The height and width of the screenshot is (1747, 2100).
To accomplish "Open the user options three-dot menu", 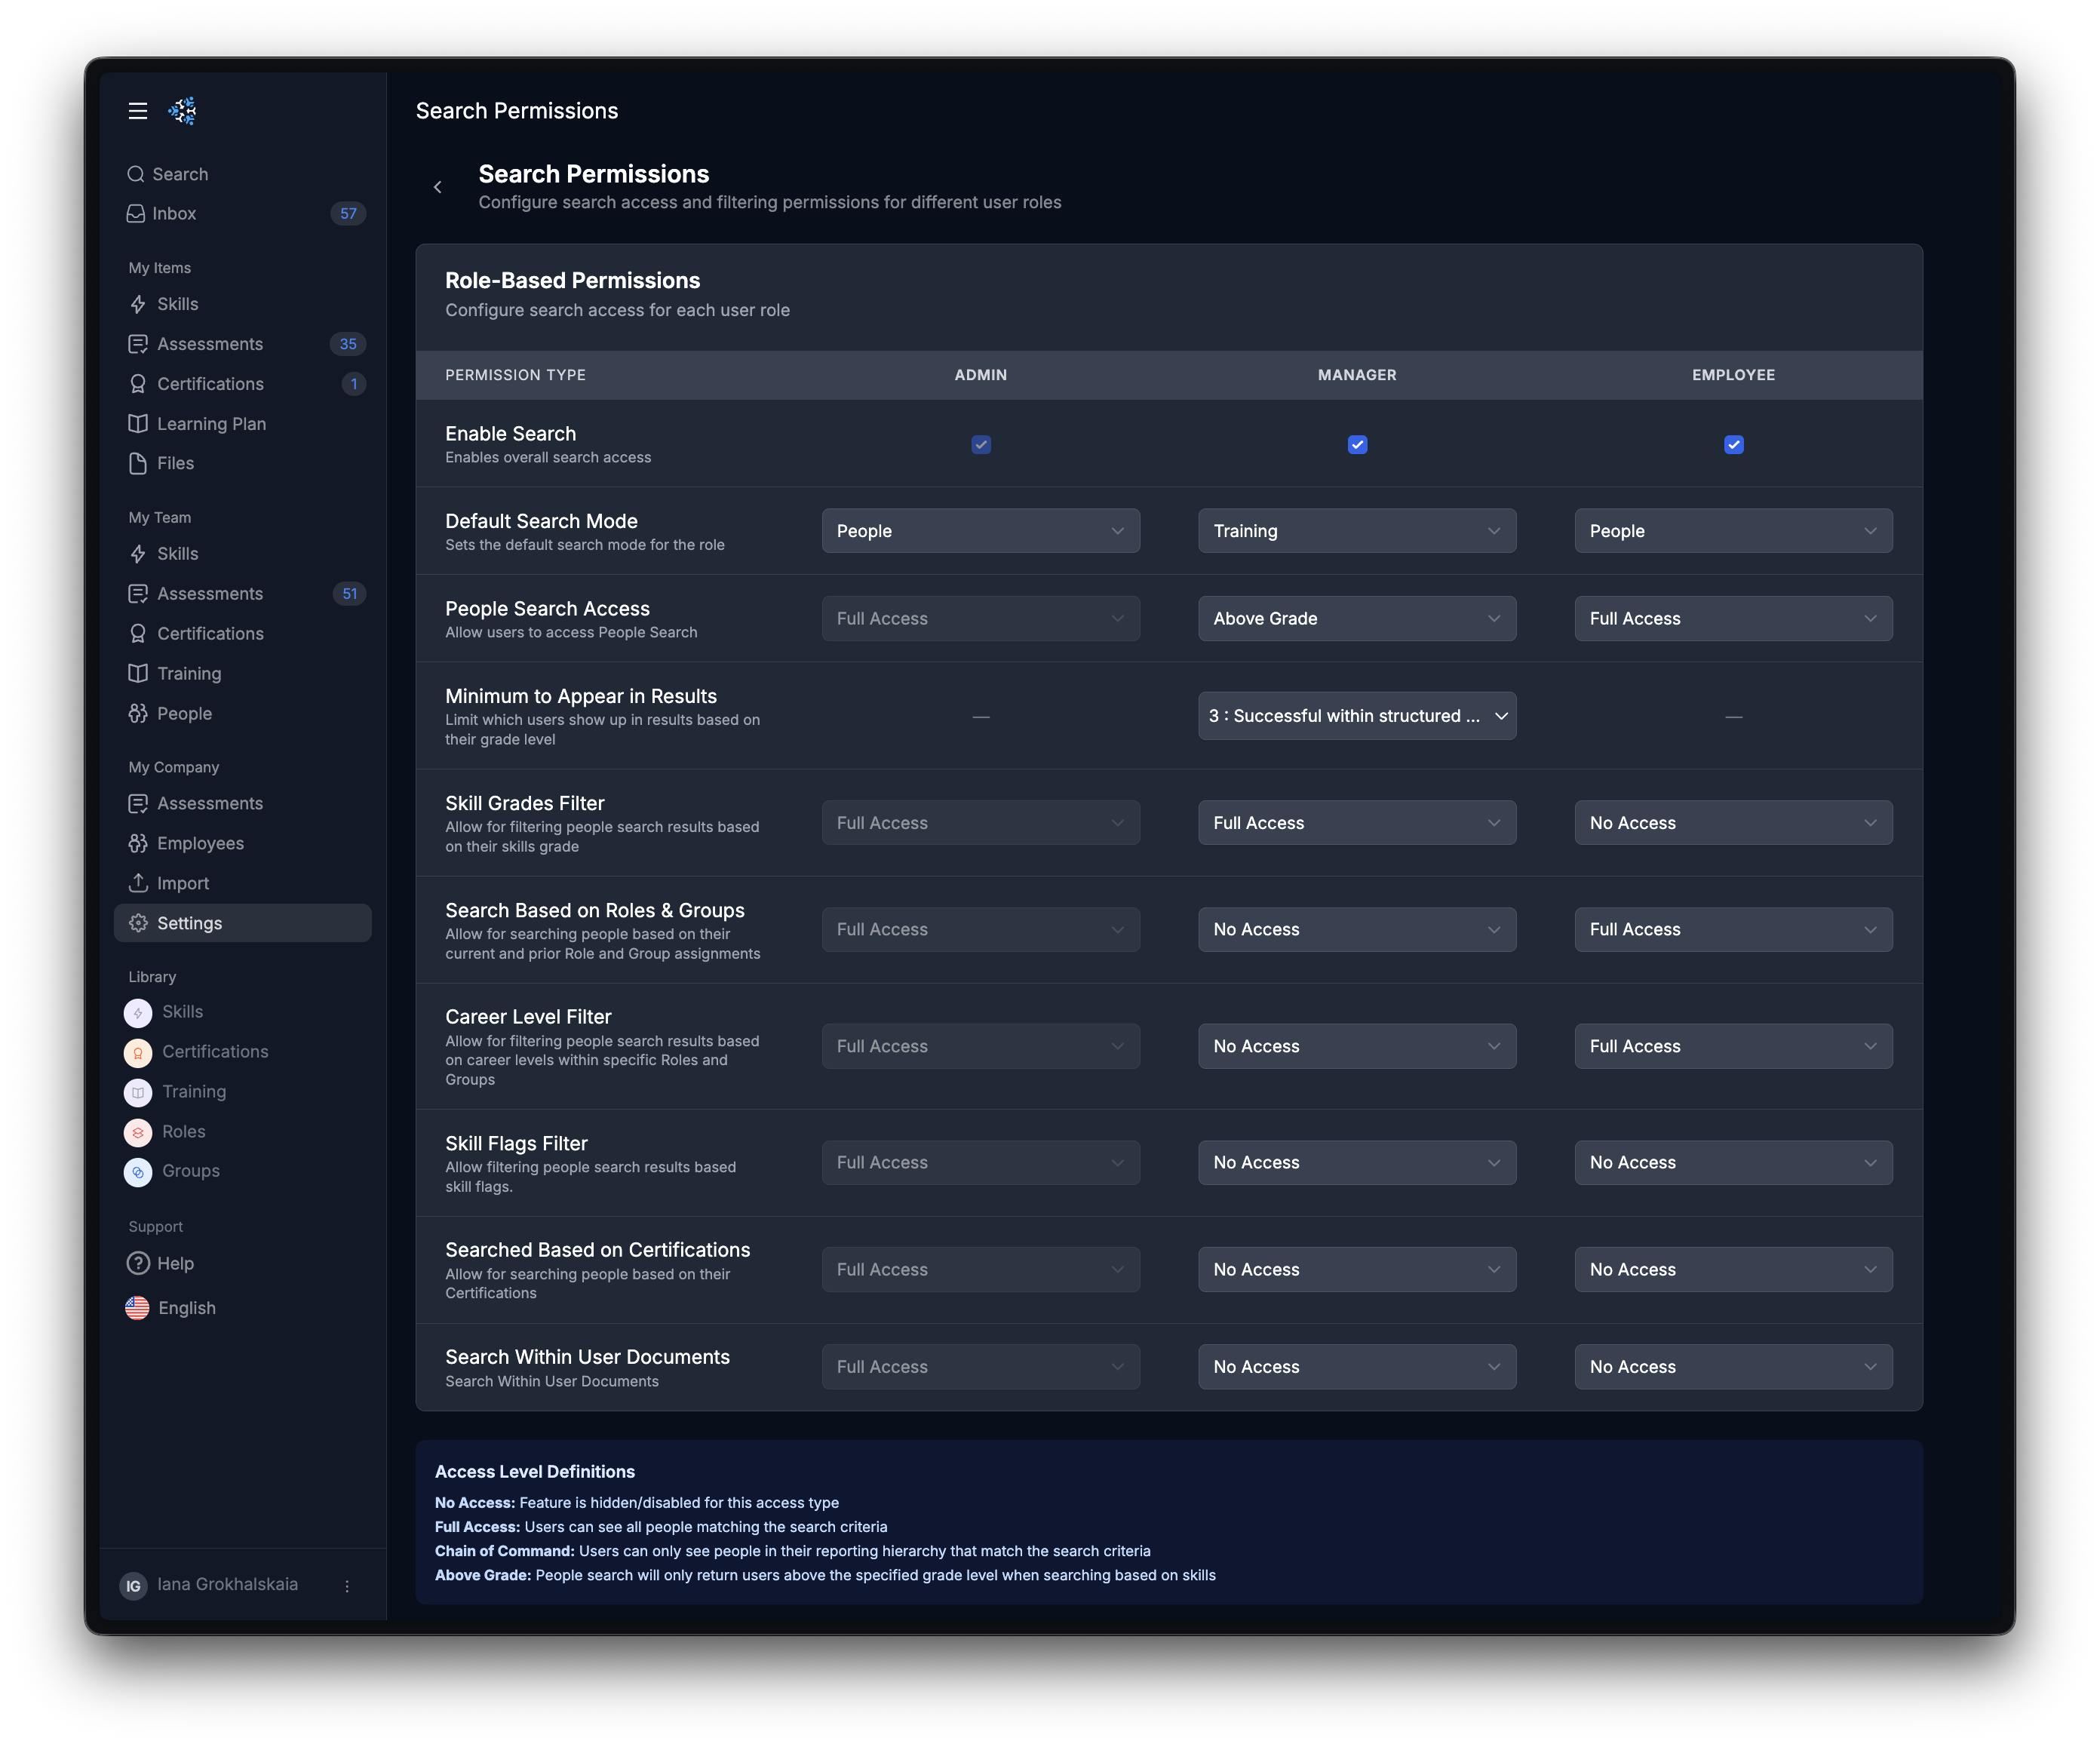I will pos(347,1586).
